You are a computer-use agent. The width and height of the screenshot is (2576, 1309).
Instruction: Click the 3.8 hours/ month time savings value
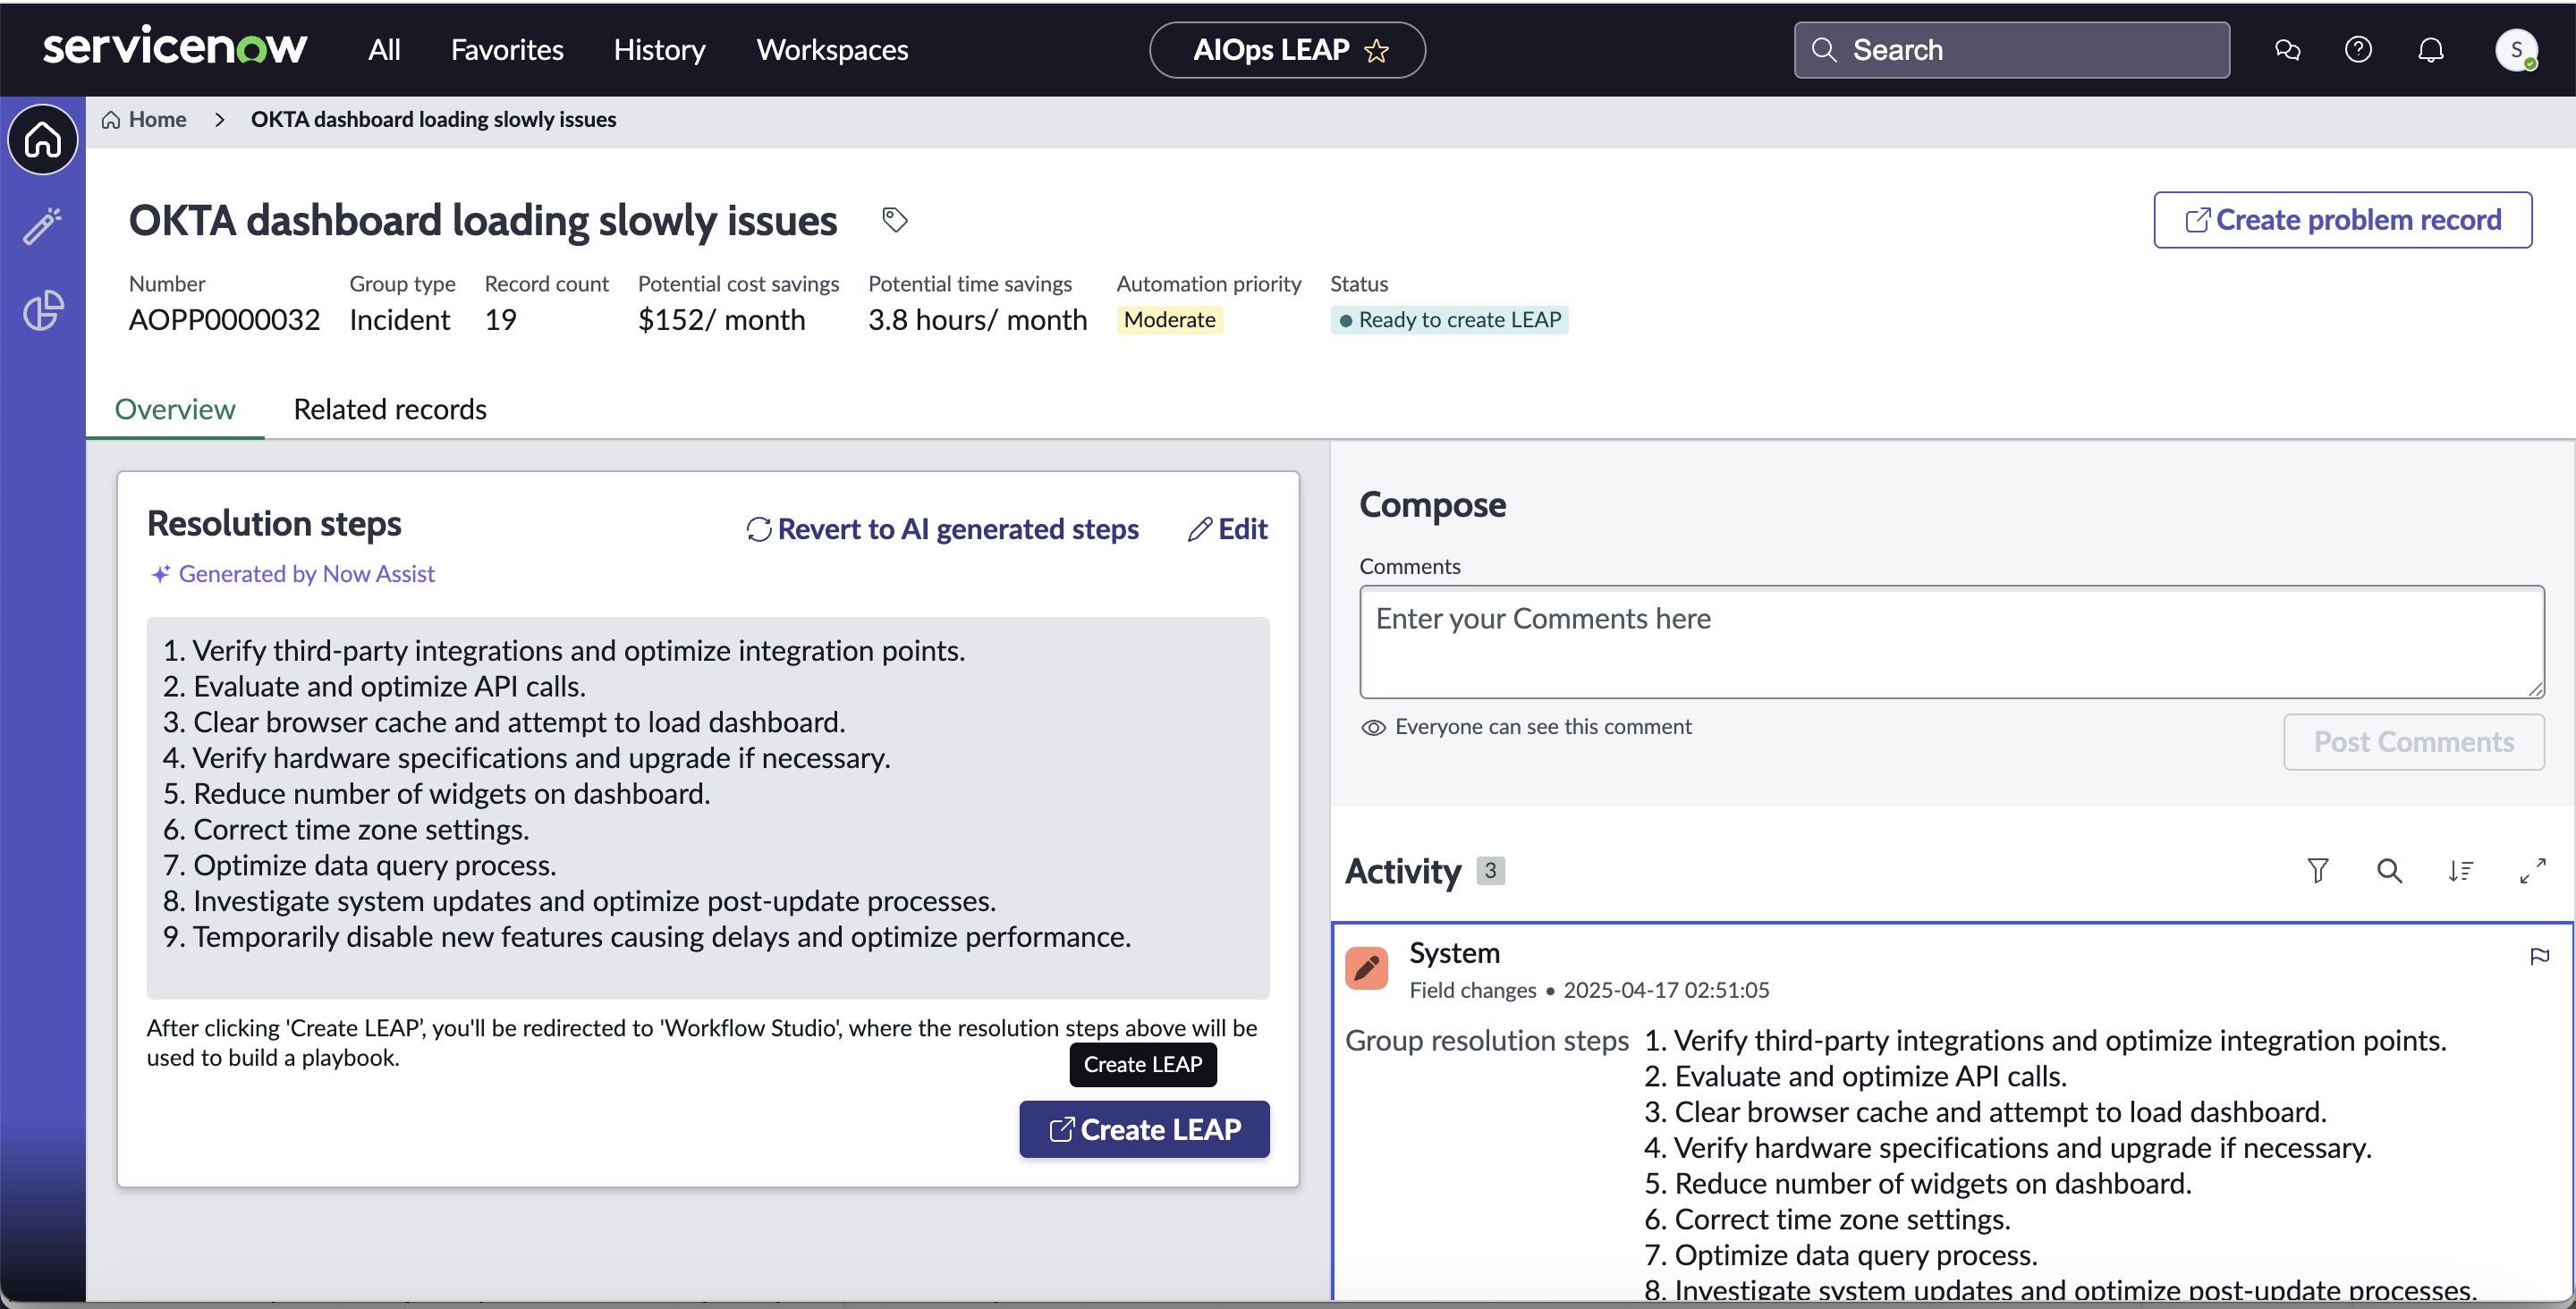(977, 319)
